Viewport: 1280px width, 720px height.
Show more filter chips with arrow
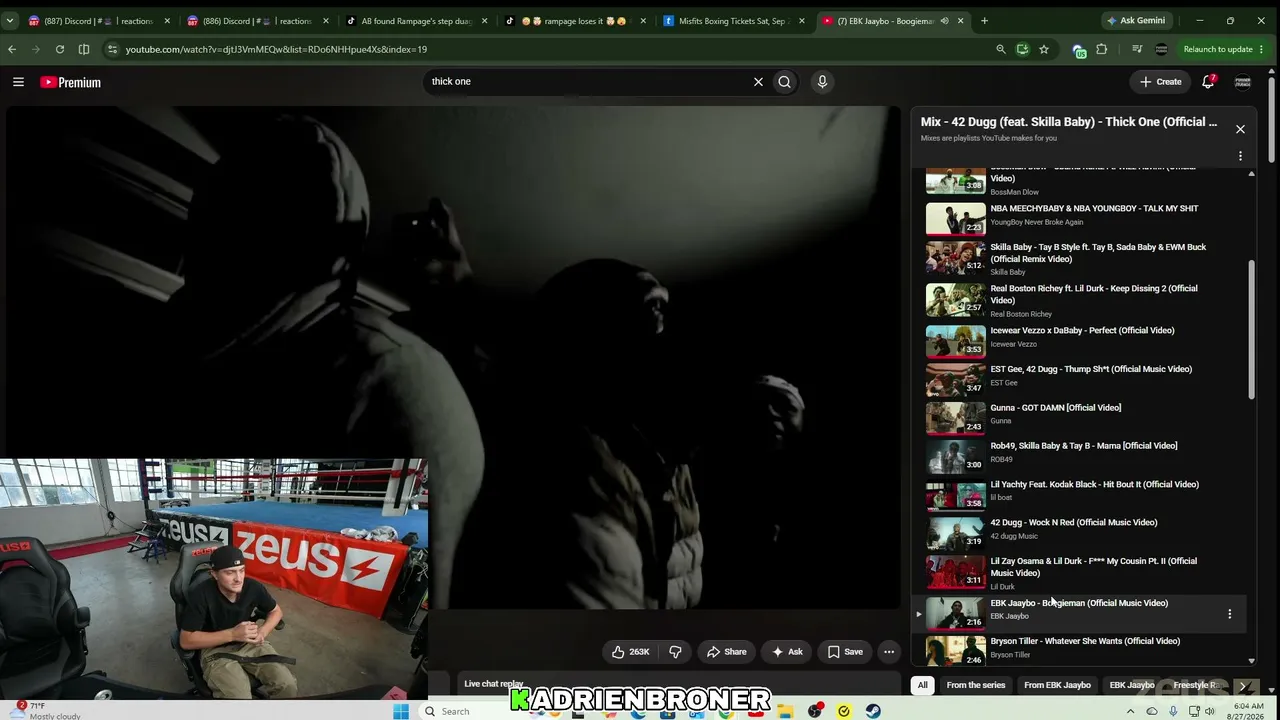pyautogui.click(x=1244, y=686)
